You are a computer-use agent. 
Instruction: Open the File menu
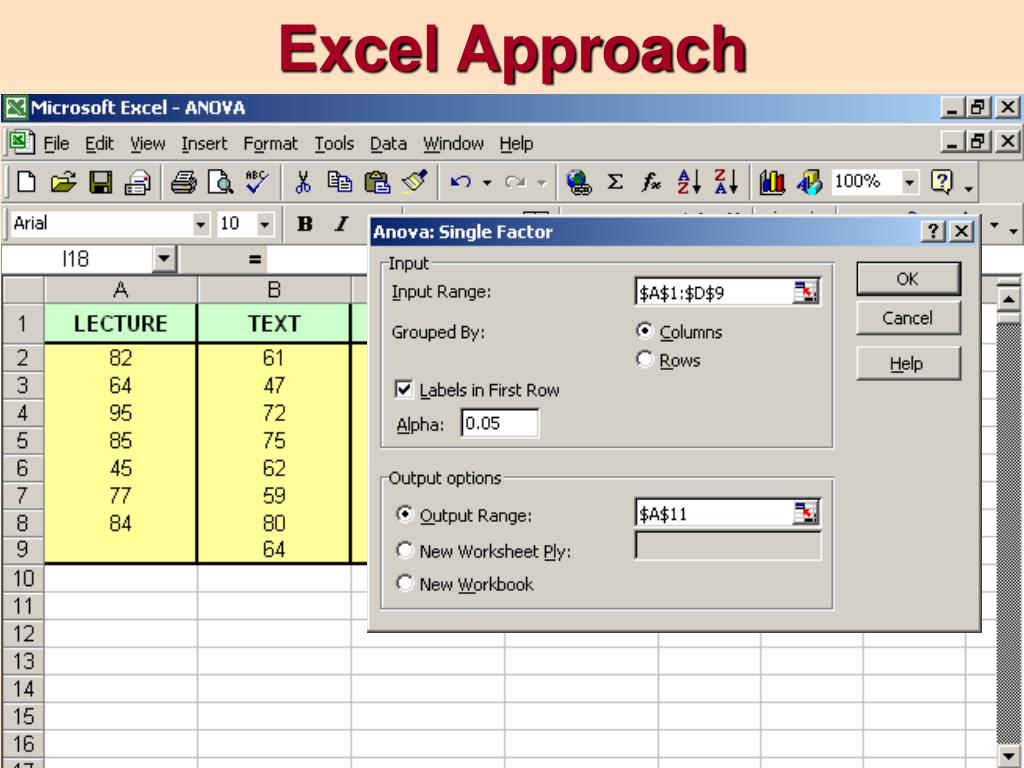coord(56,144)
